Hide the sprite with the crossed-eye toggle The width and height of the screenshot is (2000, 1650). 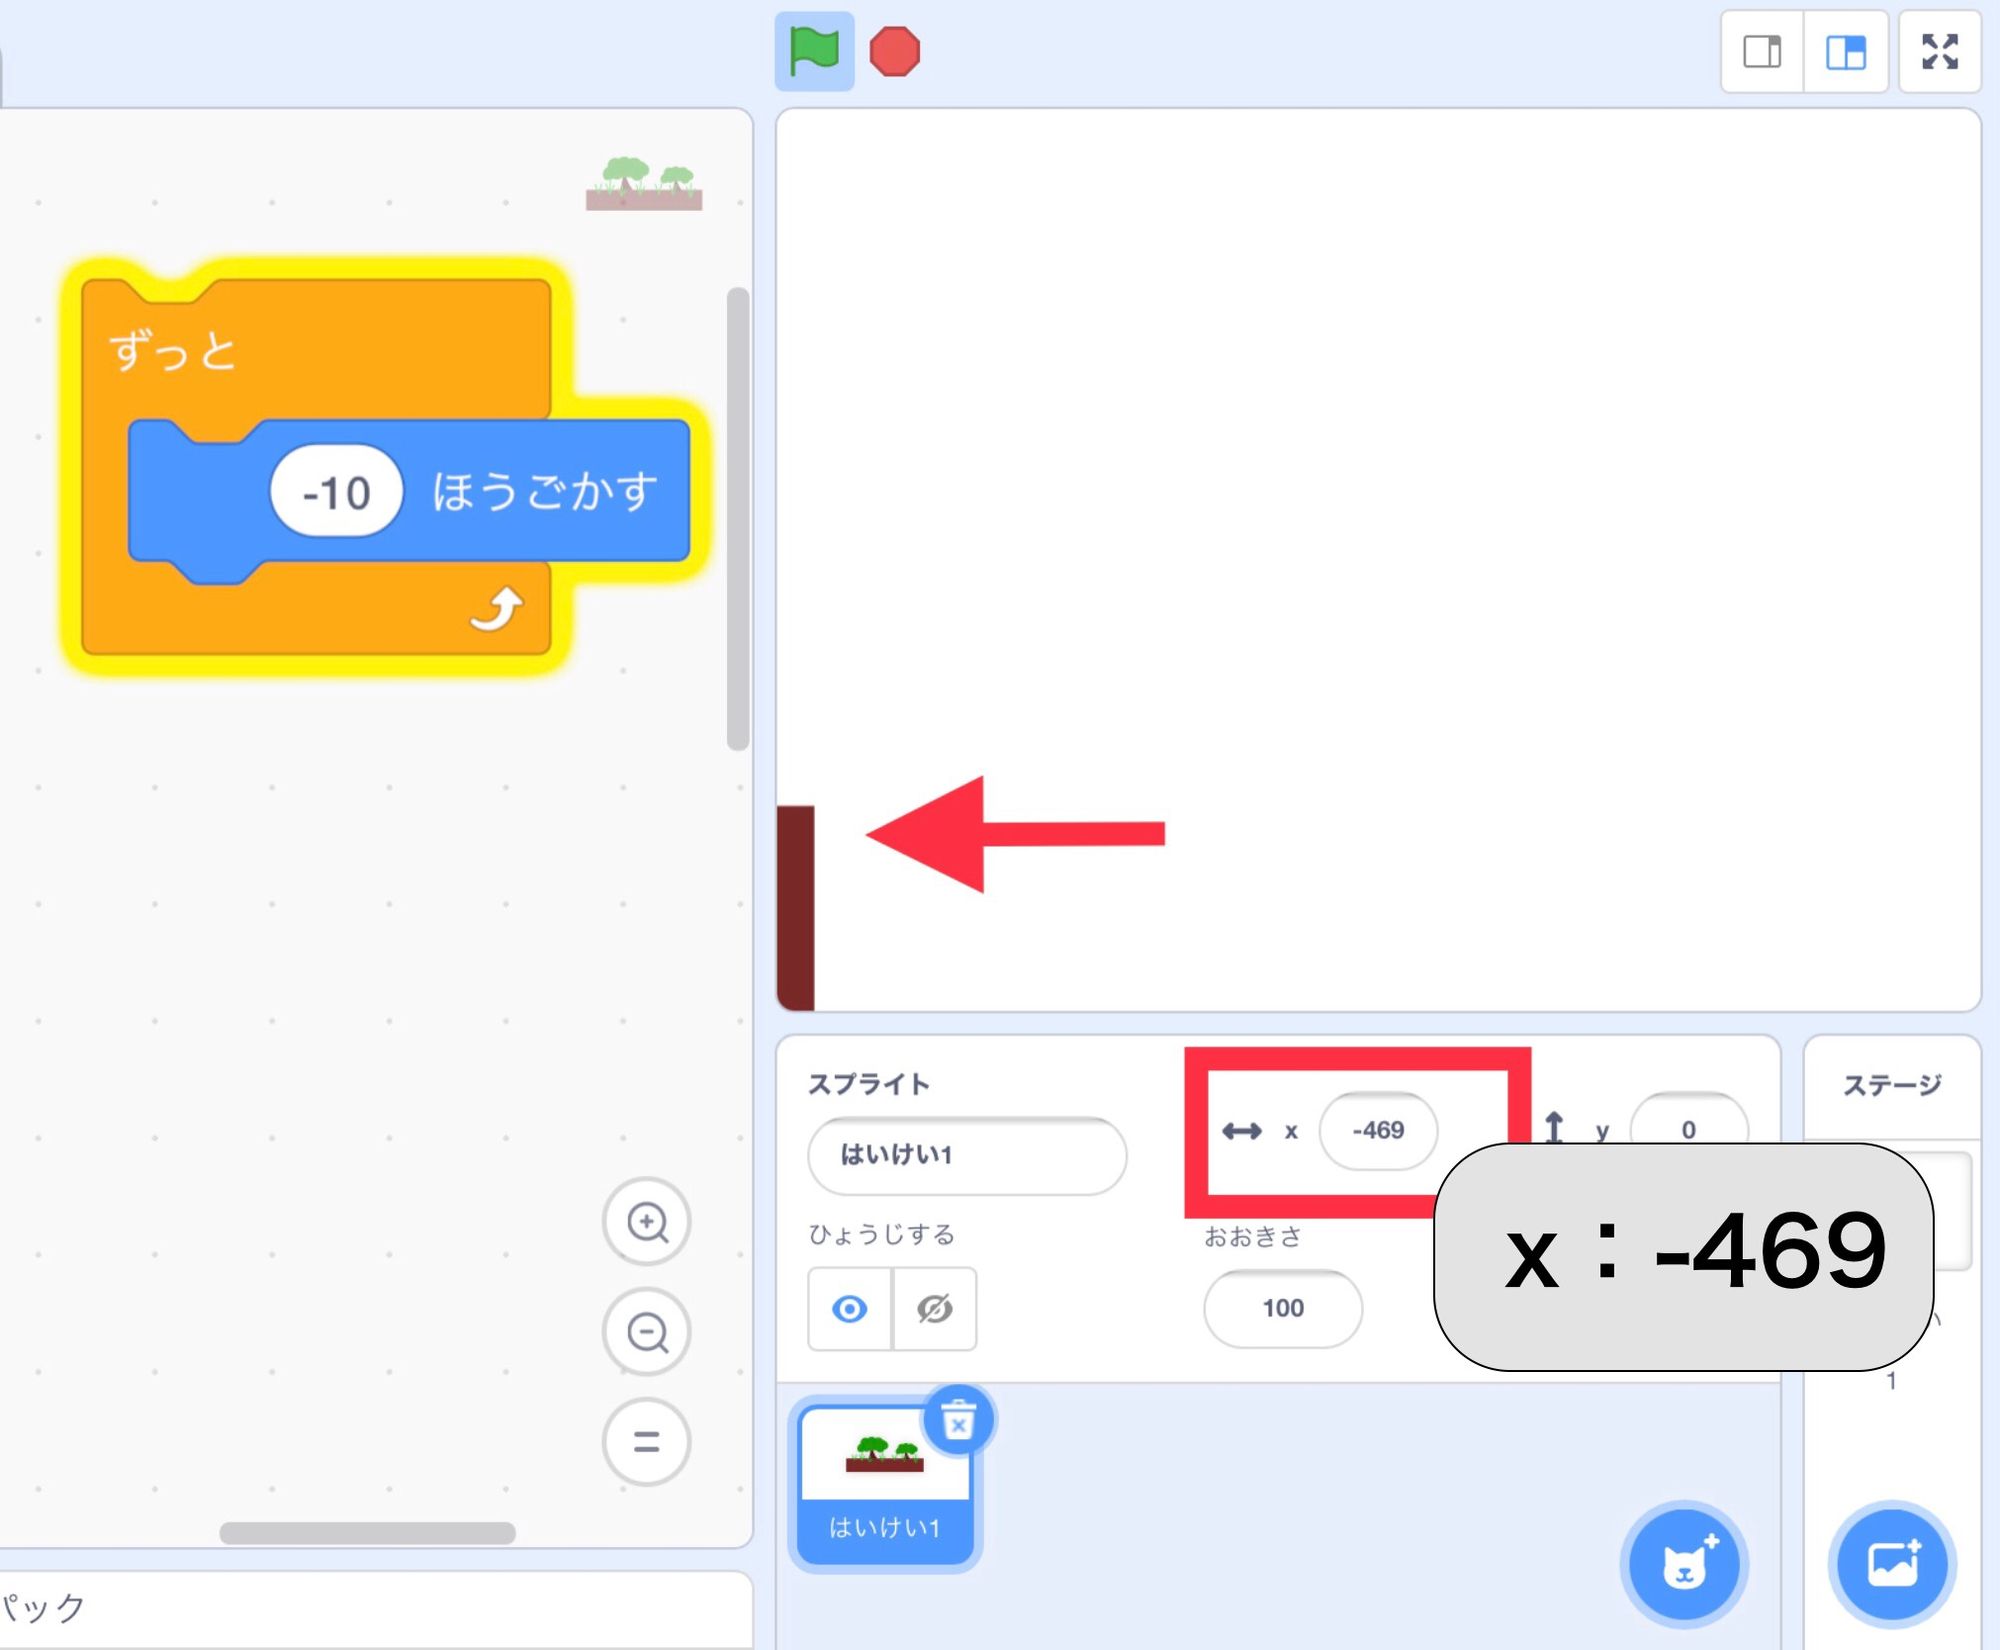(933, 1309)
